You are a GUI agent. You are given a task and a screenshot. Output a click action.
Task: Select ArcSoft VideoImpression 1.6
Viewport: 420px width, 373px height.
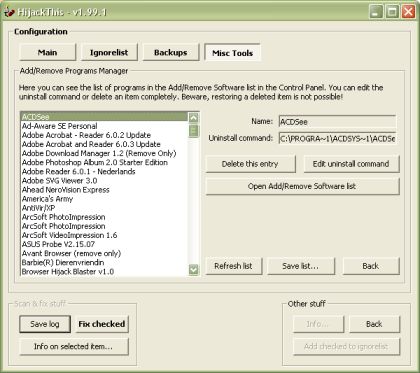click(104, 235)
